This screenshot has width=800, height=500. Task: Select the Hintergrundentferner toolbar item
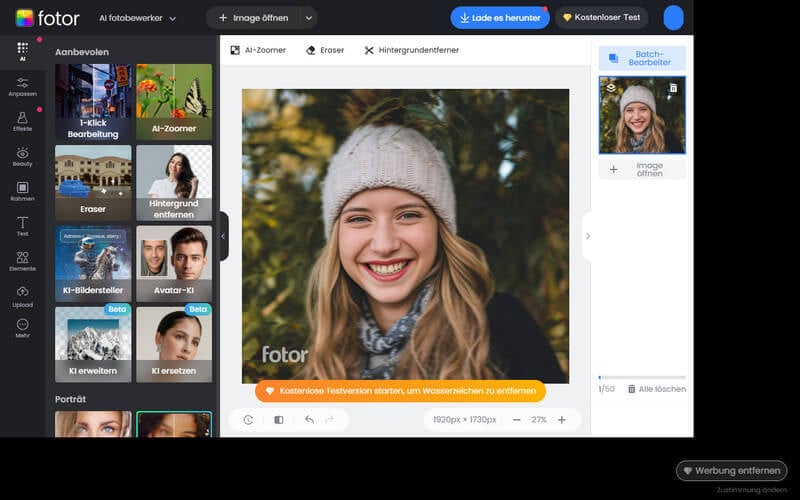click(412, 50)
